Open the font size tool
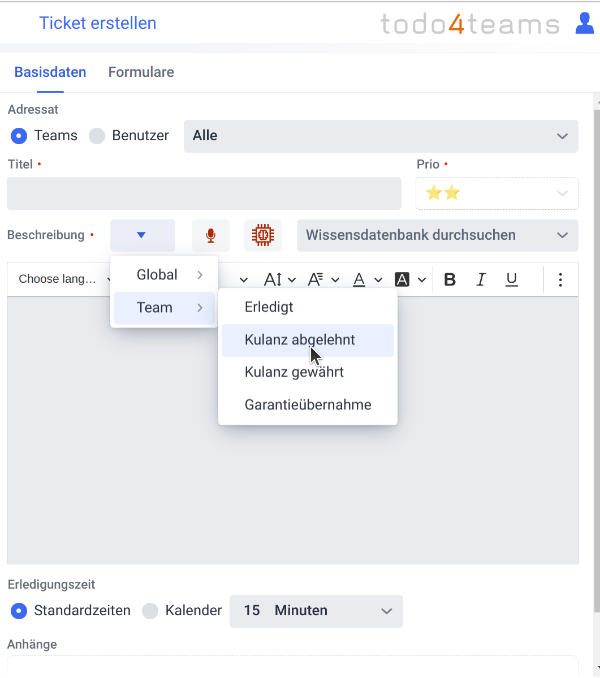Image resolution: width=600 pixels, height=678 pixels. coord(273,280)
